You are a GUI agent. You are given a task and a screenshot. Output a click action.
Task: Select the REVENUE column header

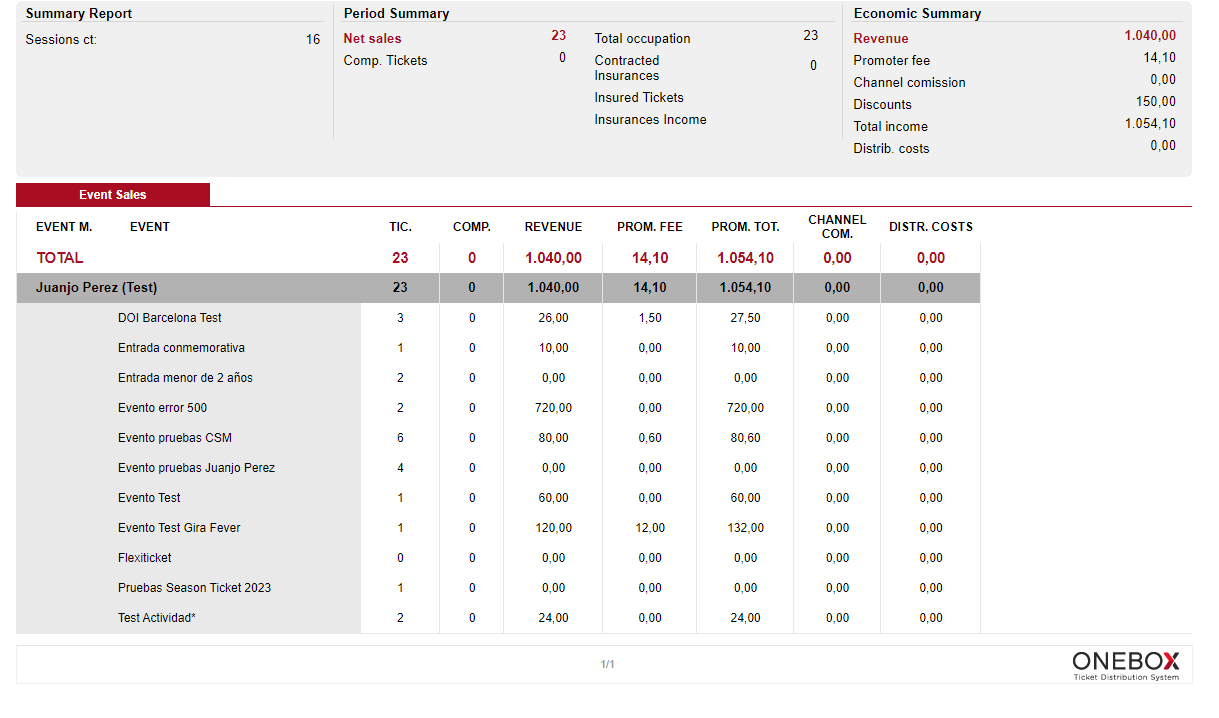pos(553,227)
